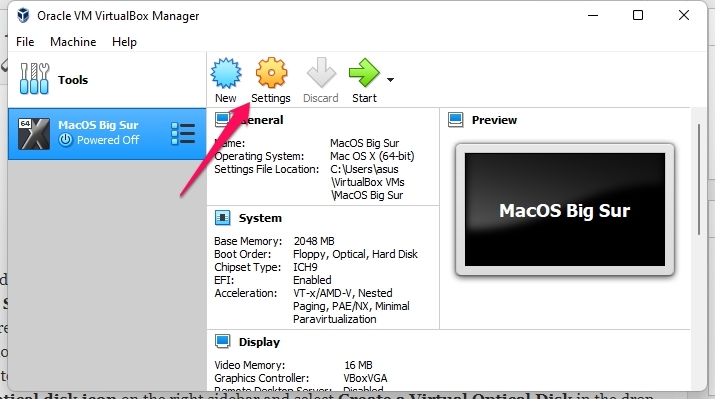
Task: Click the 'VBoxVGA' graphics controller value
Action: [x=365, y=378]
